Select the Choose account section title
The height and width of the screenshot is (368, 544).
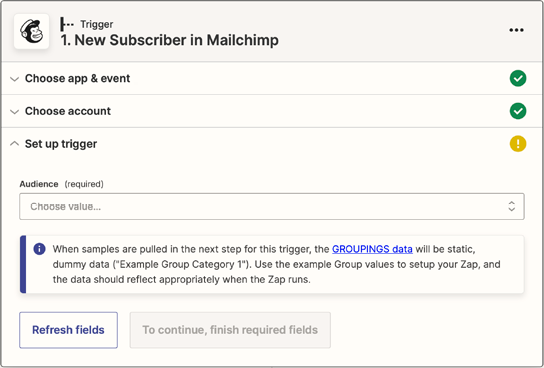(x=68, y=111)
